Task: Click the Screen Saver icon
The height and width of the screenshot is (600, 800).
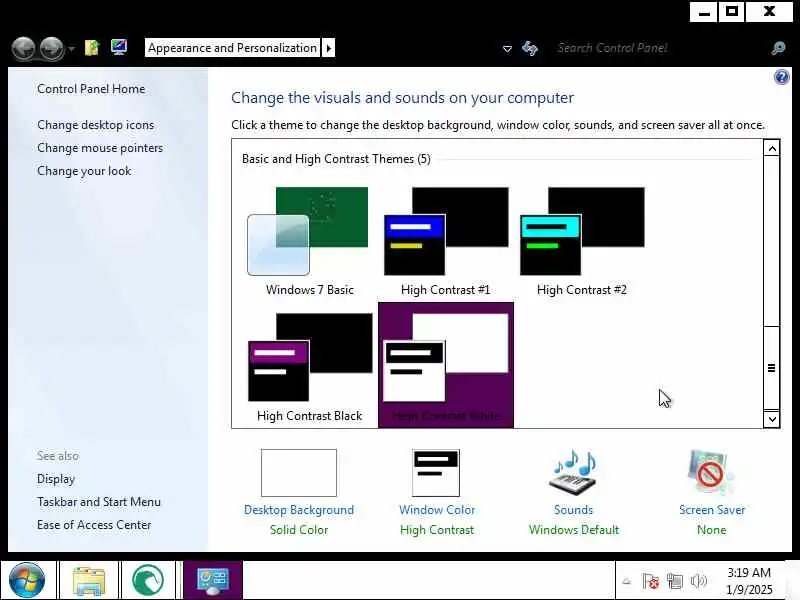Action: [x=711, y=473]
